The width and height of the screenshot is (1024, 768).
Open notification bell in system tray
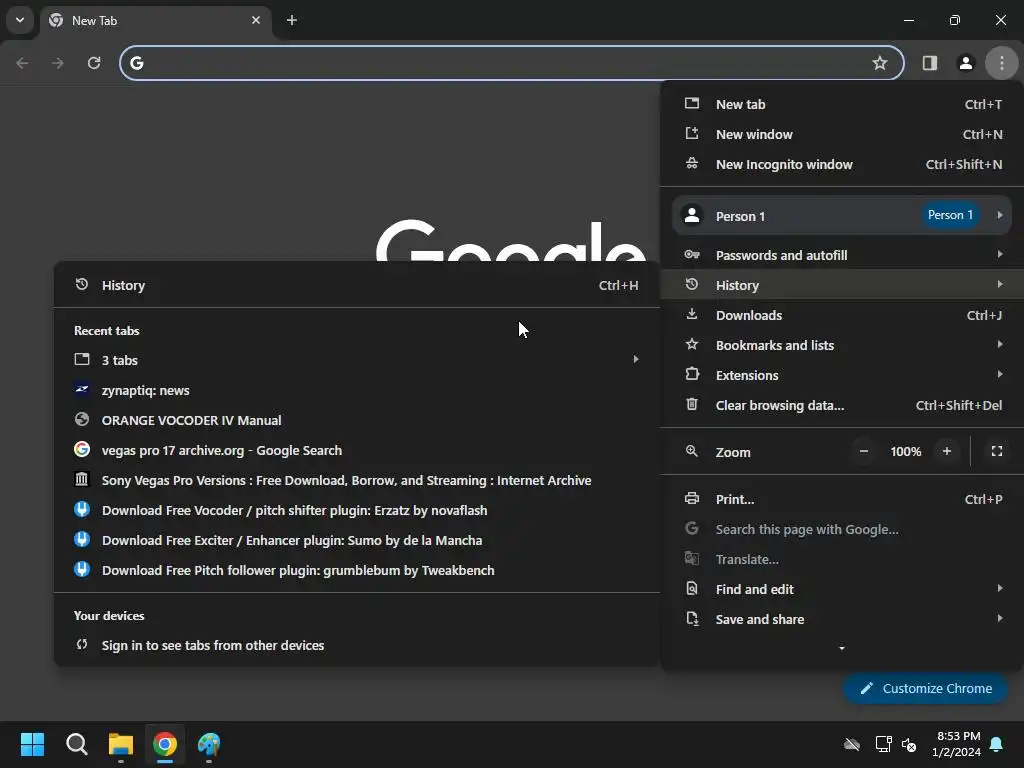(996, 744)
